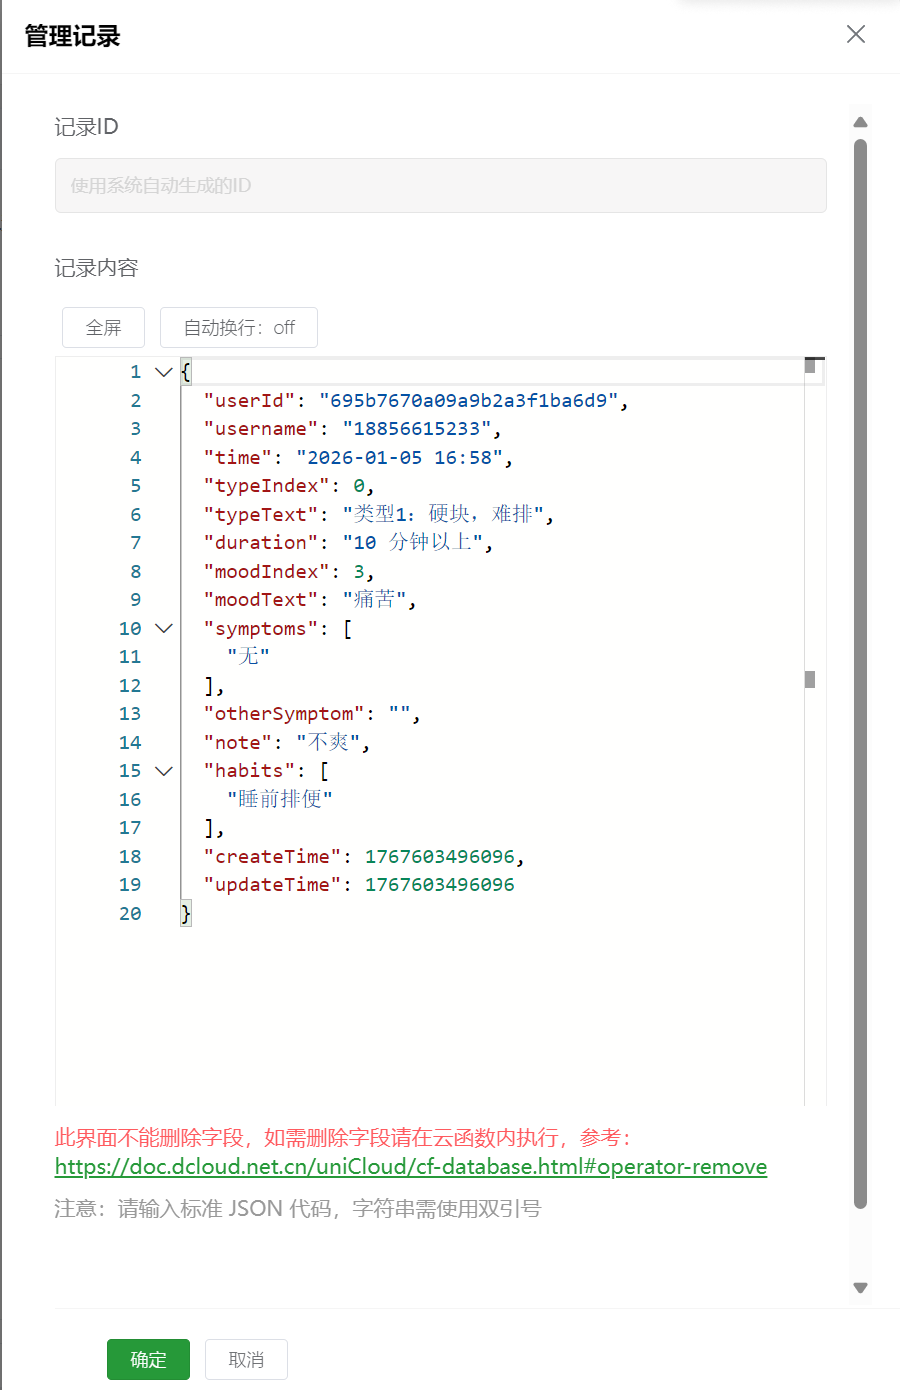Click the userId value "695b7670a09a9b2a3f1ba6d9"

click(x=469, y=401)
